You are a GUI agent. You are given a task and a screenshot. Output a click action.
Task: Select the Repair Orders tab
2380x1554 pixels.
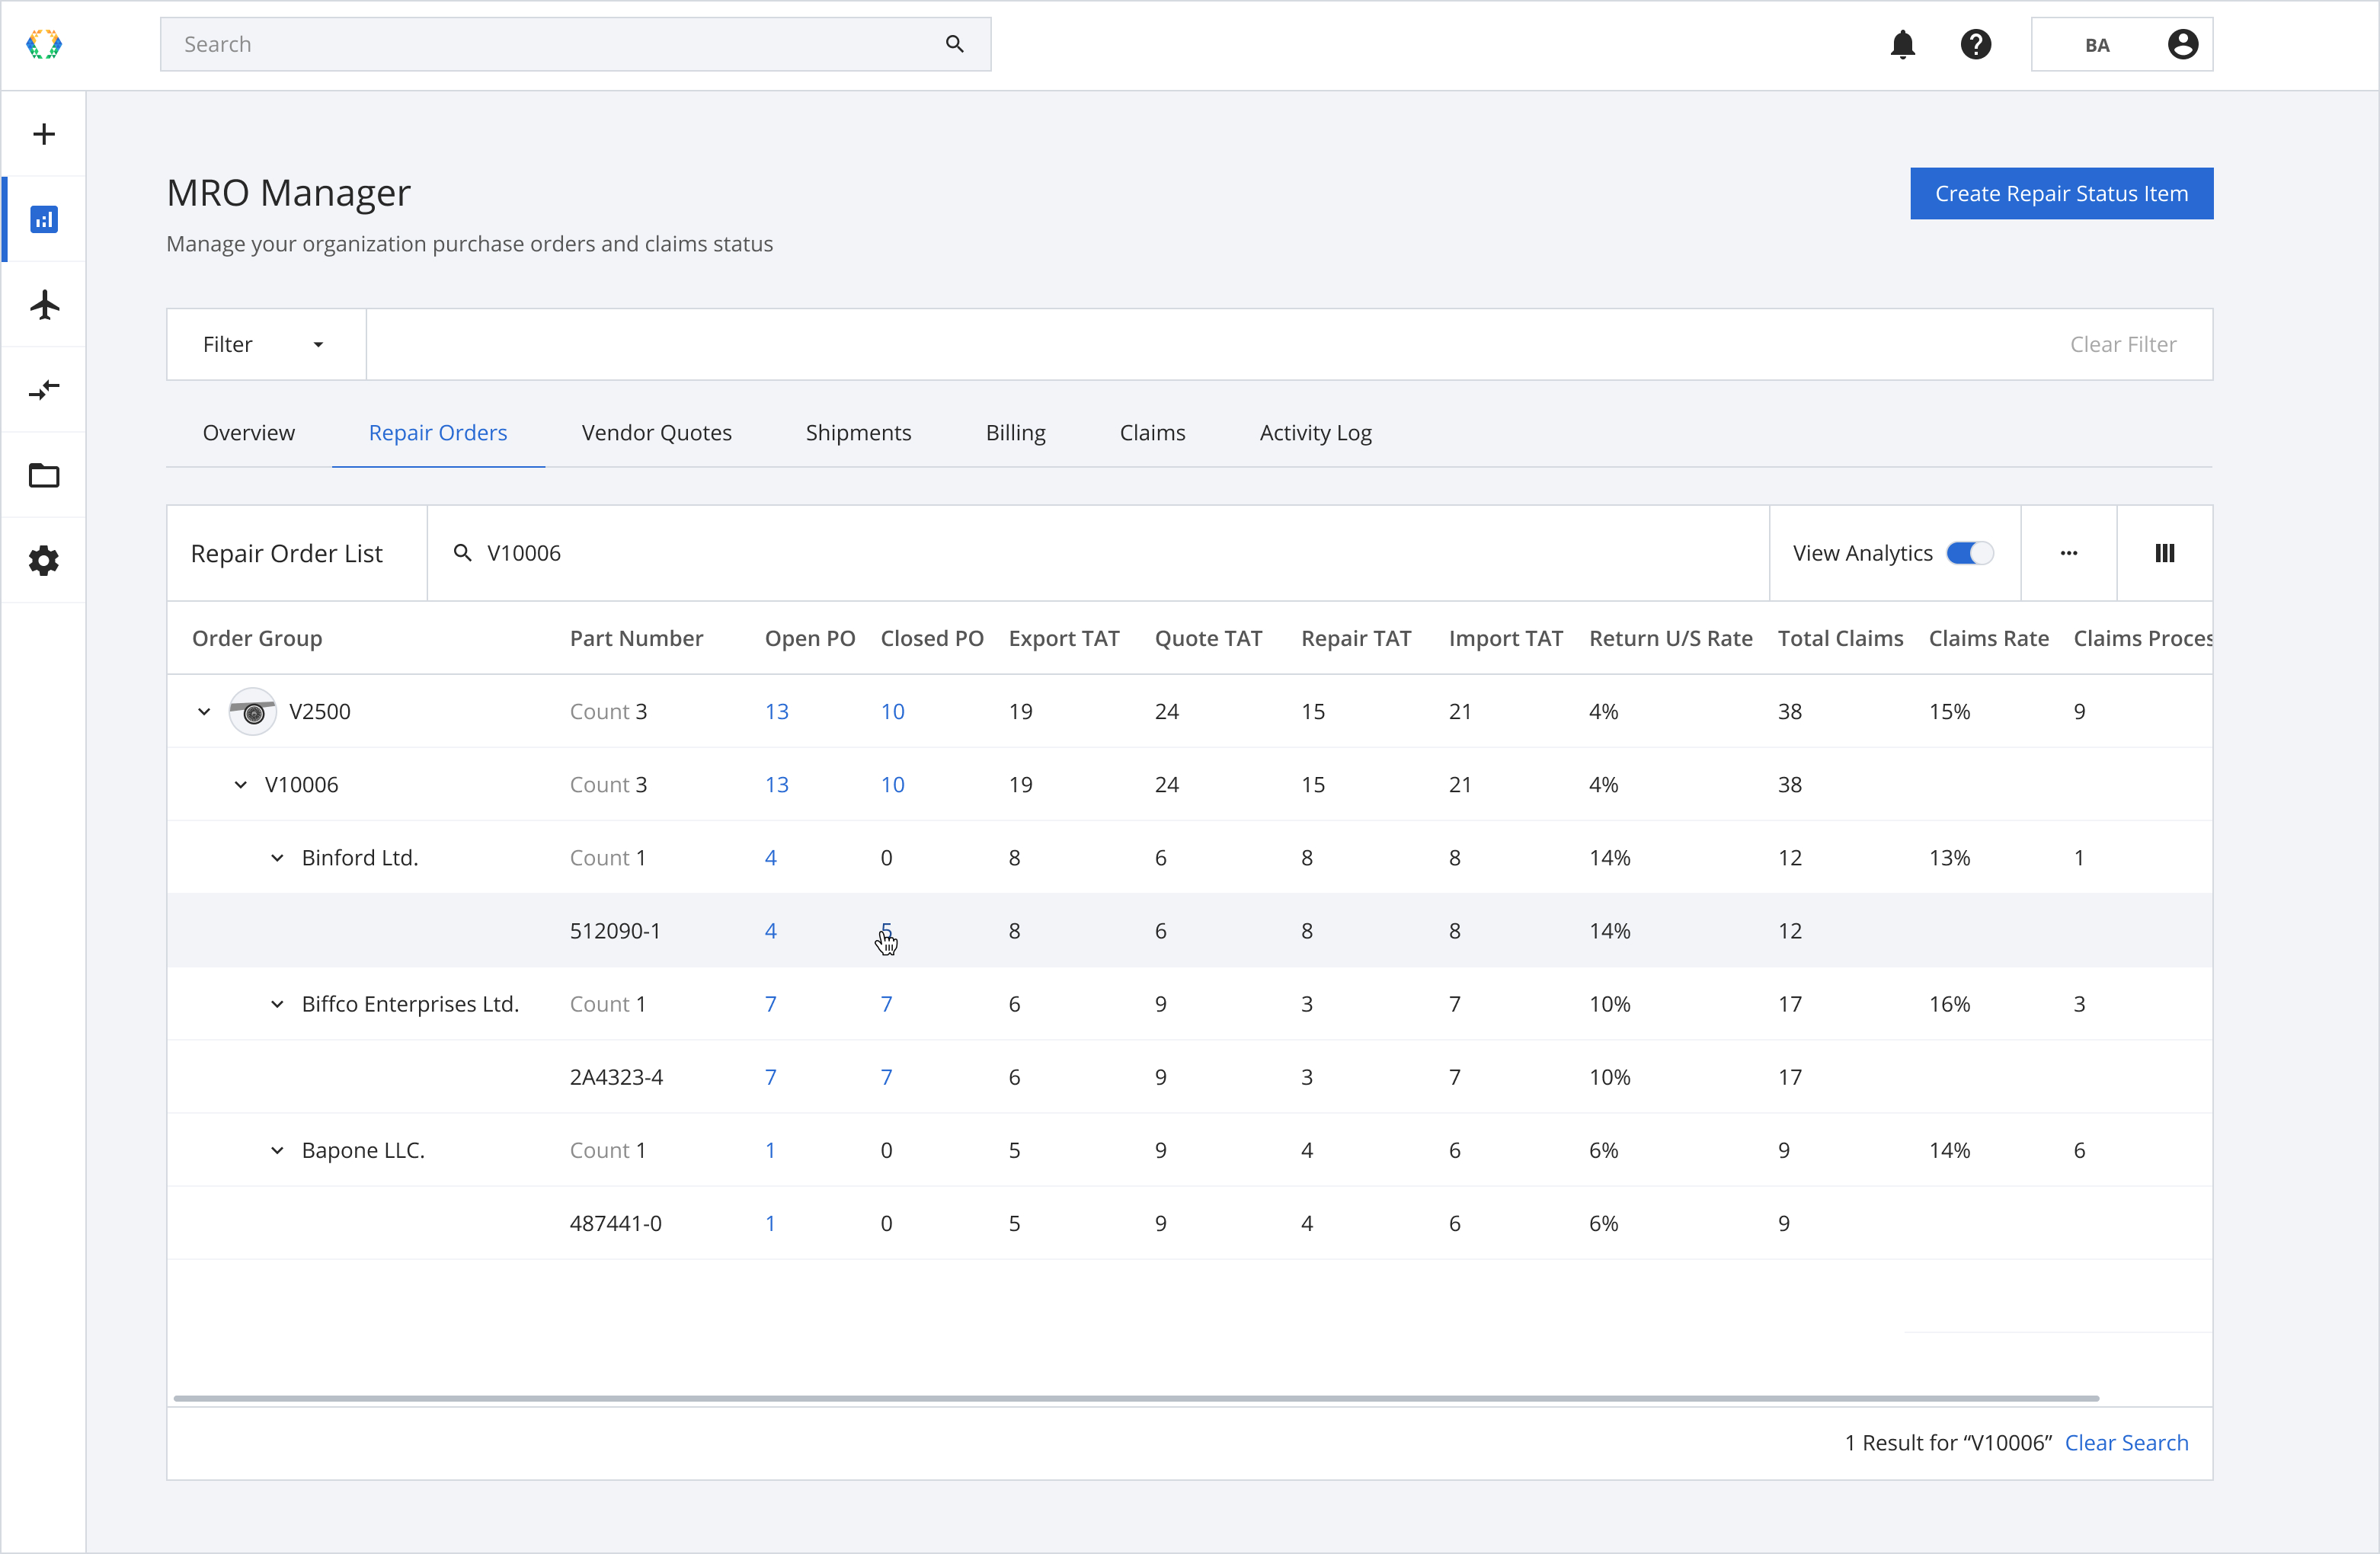click(438, 432)
